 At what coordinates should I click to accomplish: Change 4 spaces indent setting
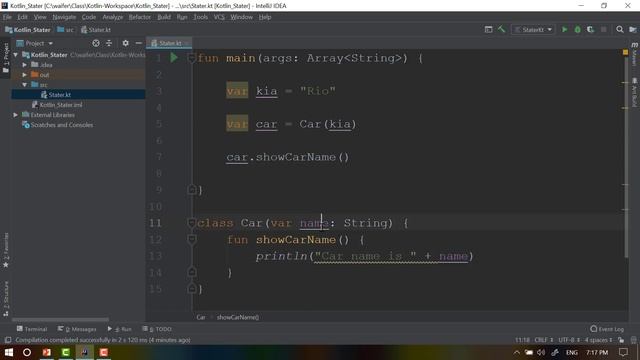click(x=598, y=340)
